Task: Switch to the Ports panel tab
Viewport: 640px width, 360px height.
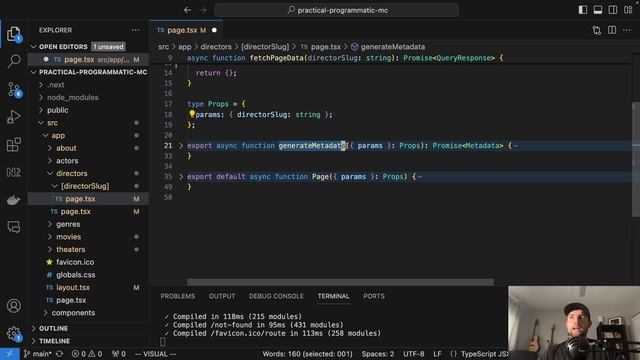Action: pyautogui.click(x=374, y=296)
